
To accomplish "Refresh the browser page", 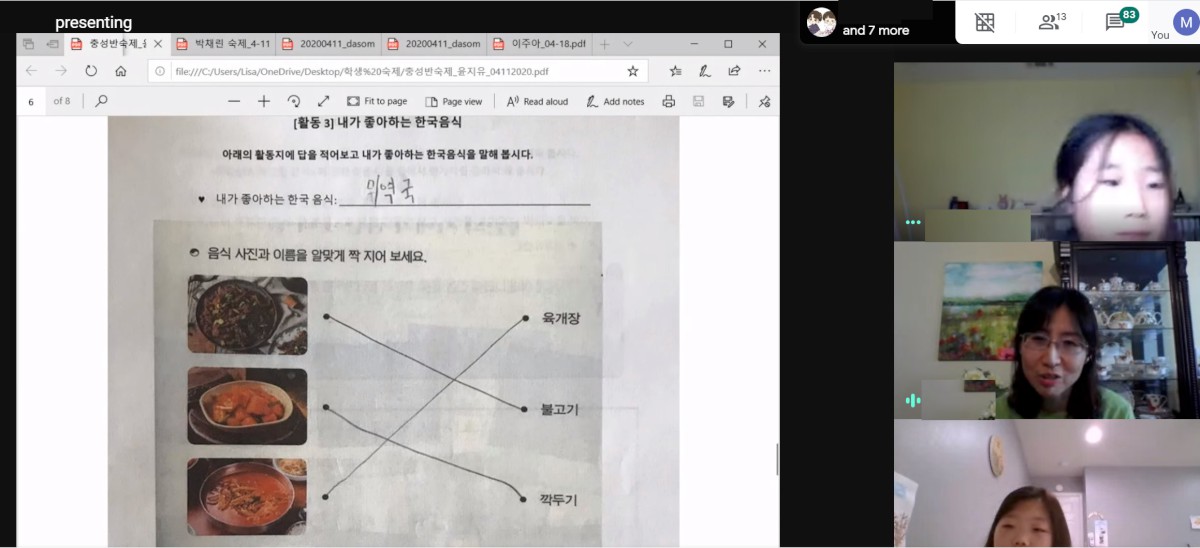I will (x=91, y=71).
